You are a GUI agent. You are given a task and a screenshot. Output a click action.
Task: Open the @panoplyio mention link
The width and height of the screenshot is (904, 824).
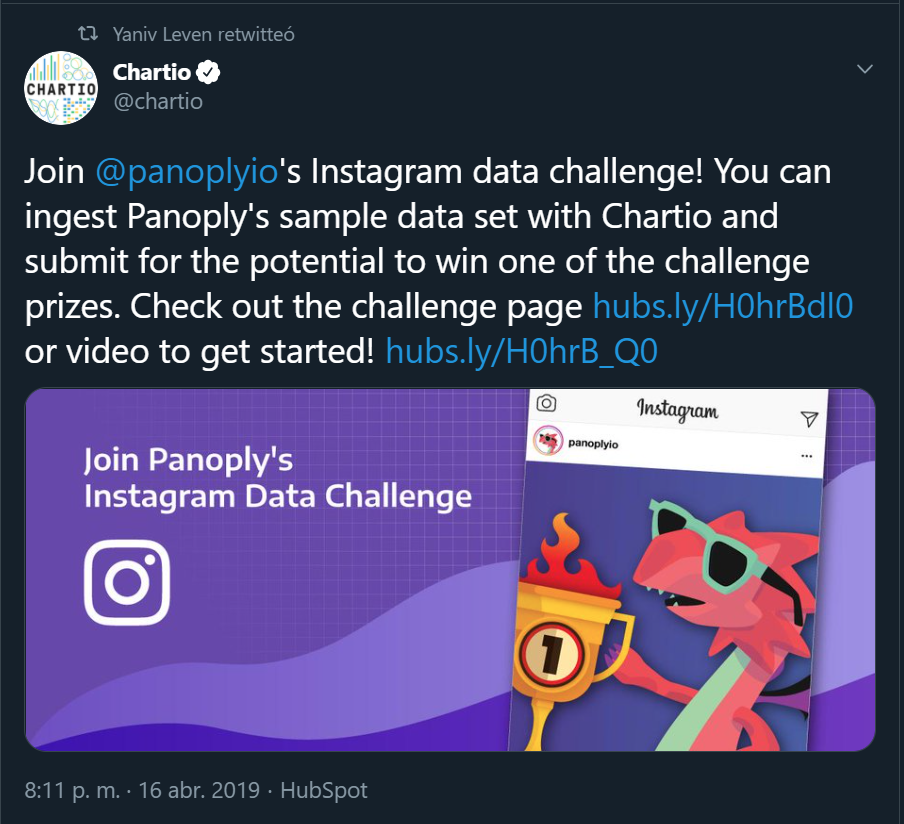185,172
